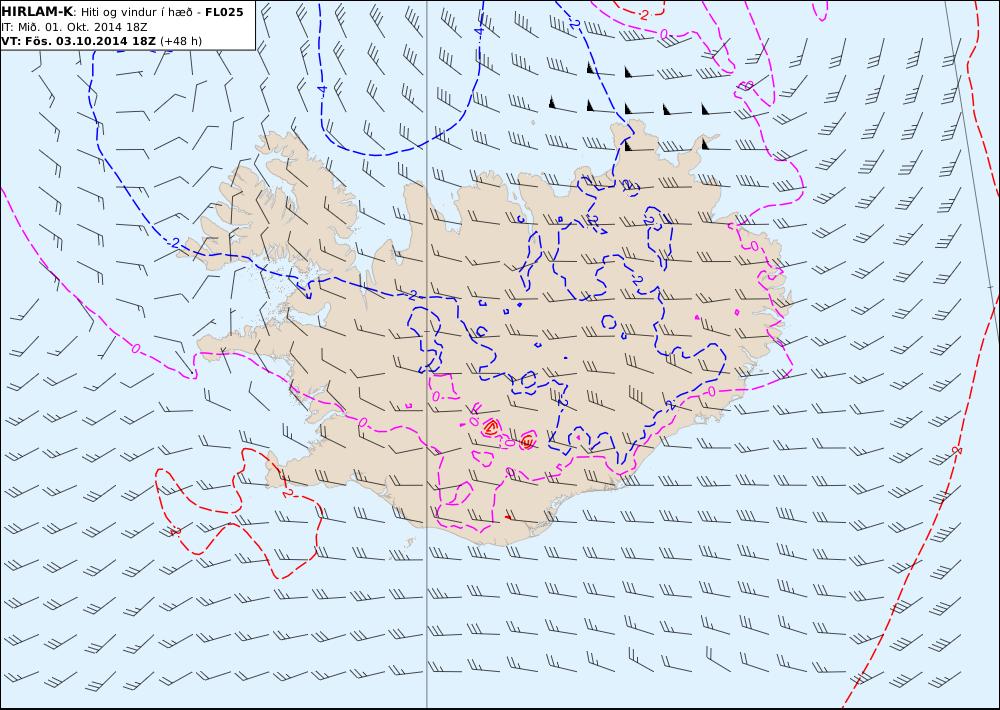Click the '(+48 h)' forecast offset text
This screenshot has width=1000, height=710.
pos(180,41)
